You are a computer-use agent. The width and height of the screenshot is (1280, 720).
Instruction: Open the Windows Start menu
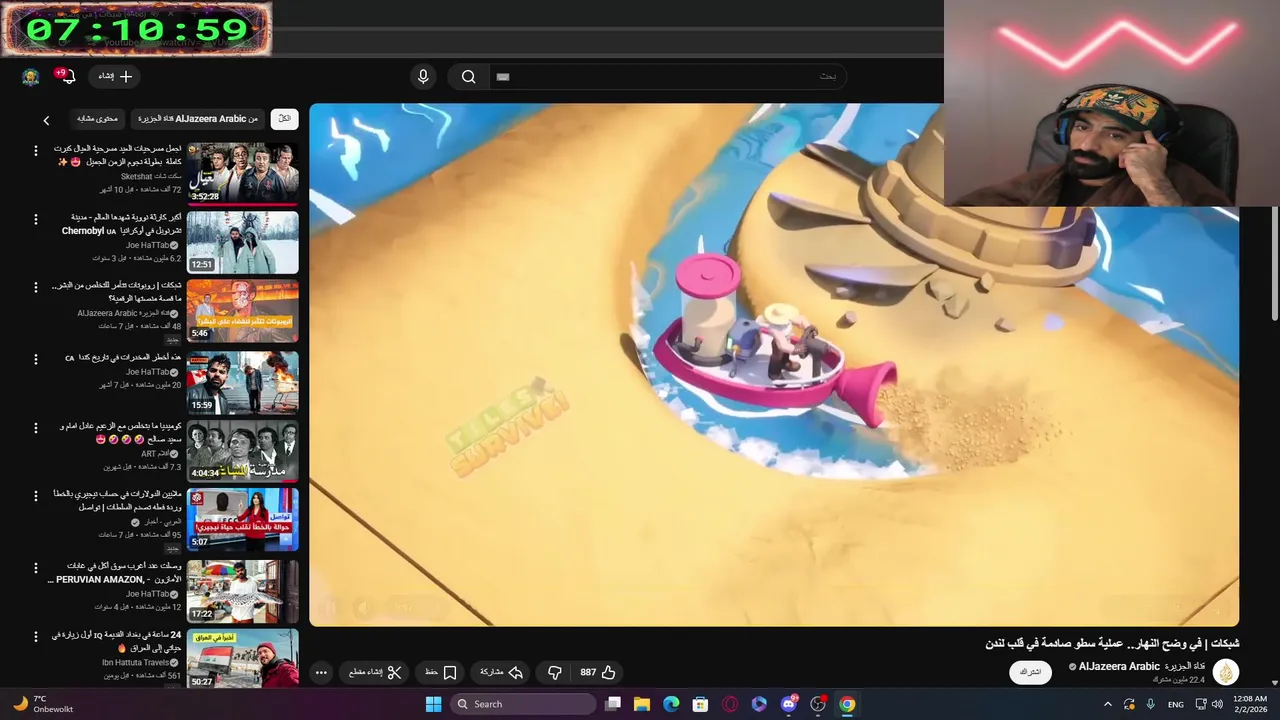tap(433, 704)
